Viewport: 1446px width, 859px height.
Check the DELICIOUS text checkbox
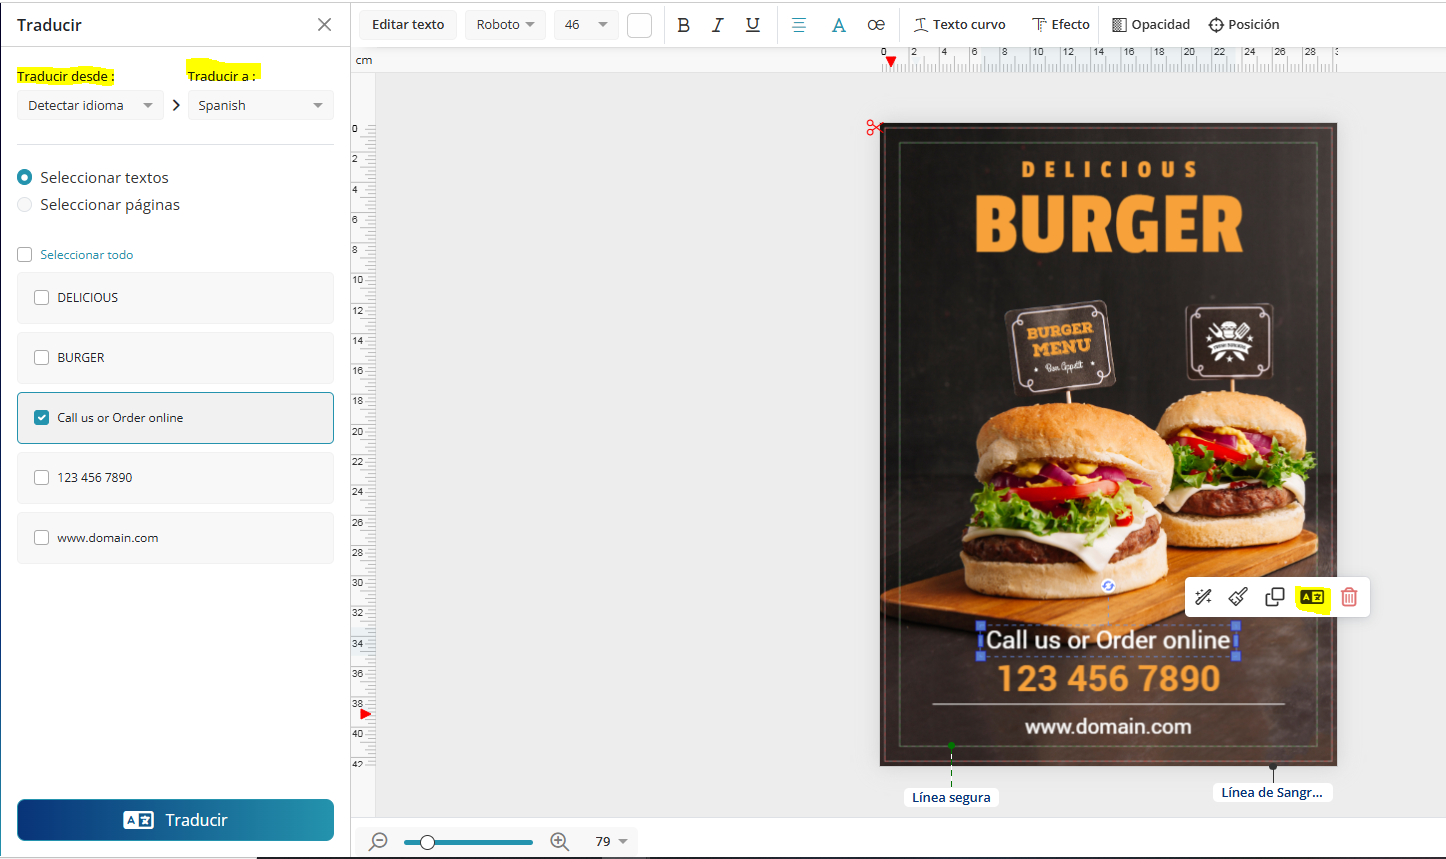[x=42, y=298]
